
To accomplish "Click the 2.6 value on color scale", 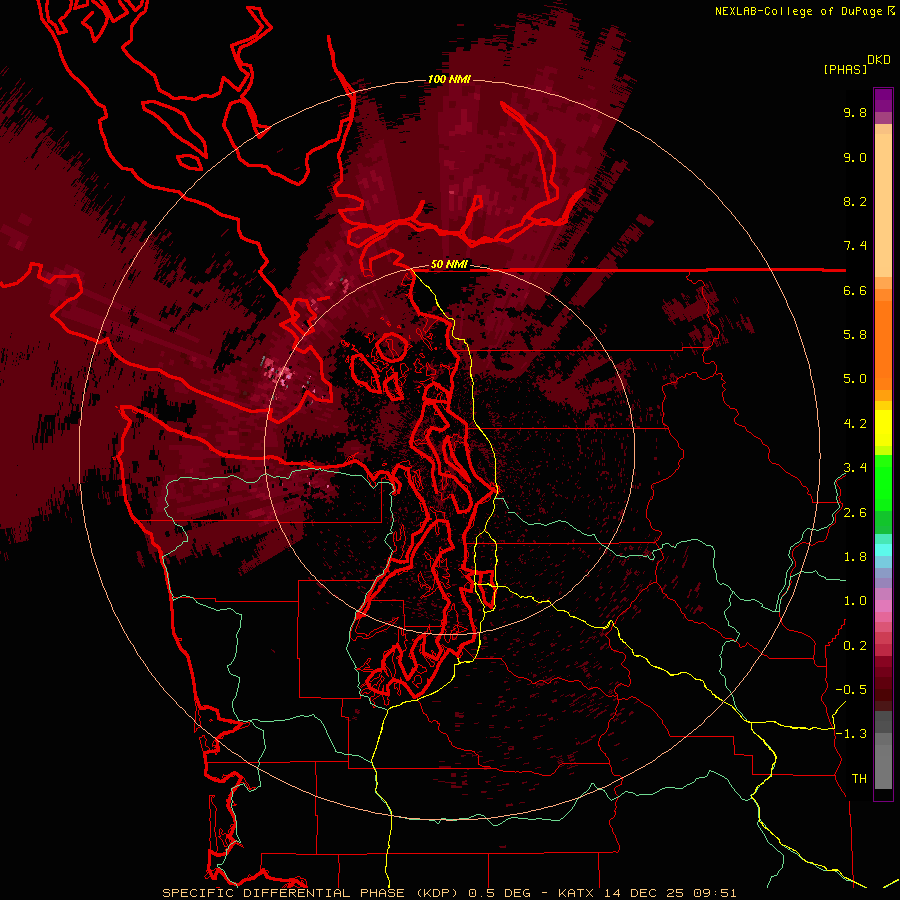I will coord(855,513).
